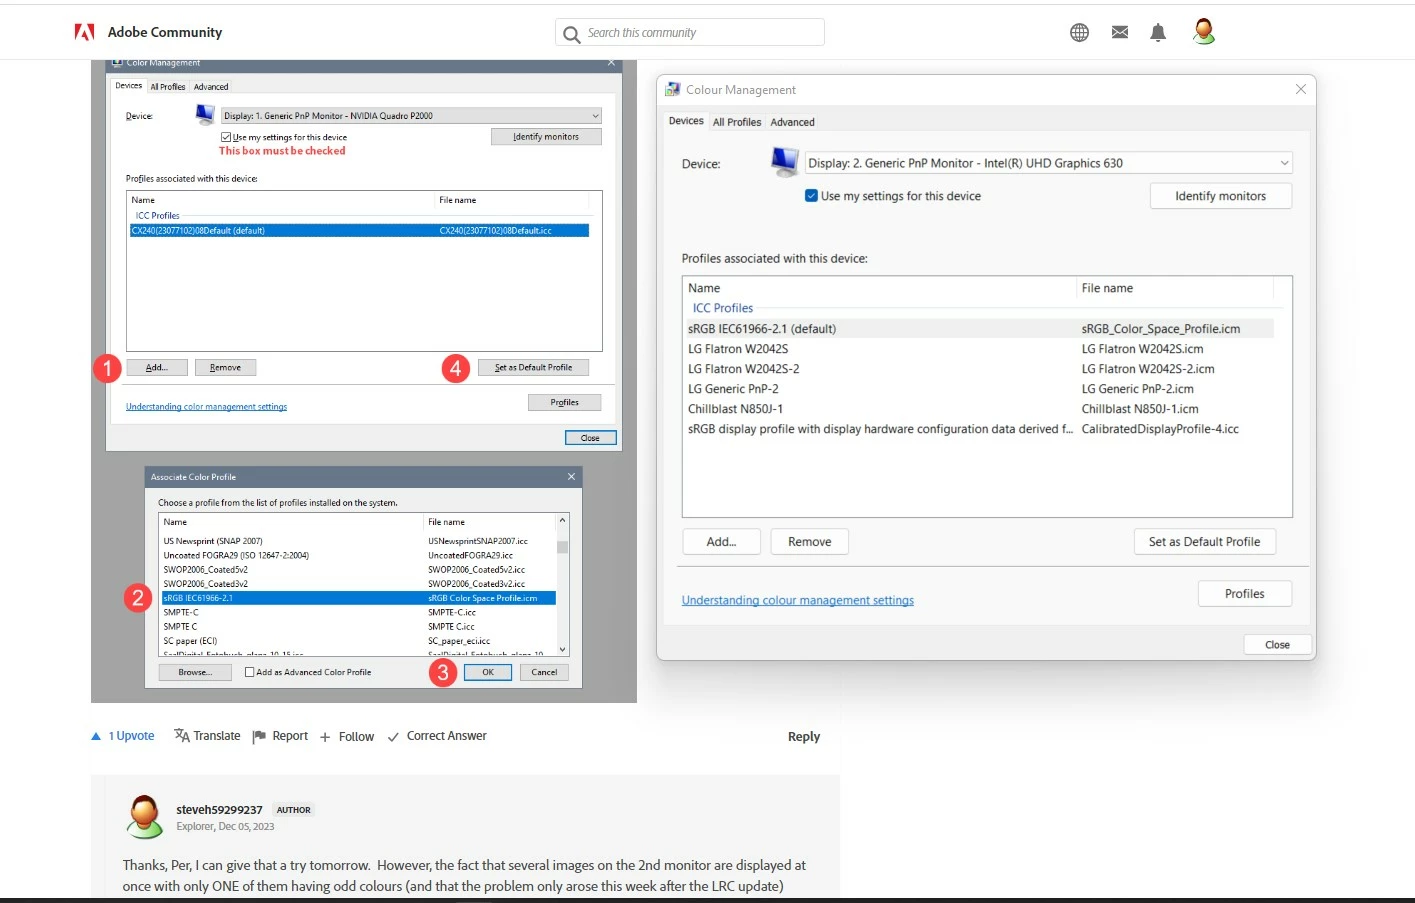
Task: Select the Chillblast N850J-1 profile row
Action: (979, 409)
